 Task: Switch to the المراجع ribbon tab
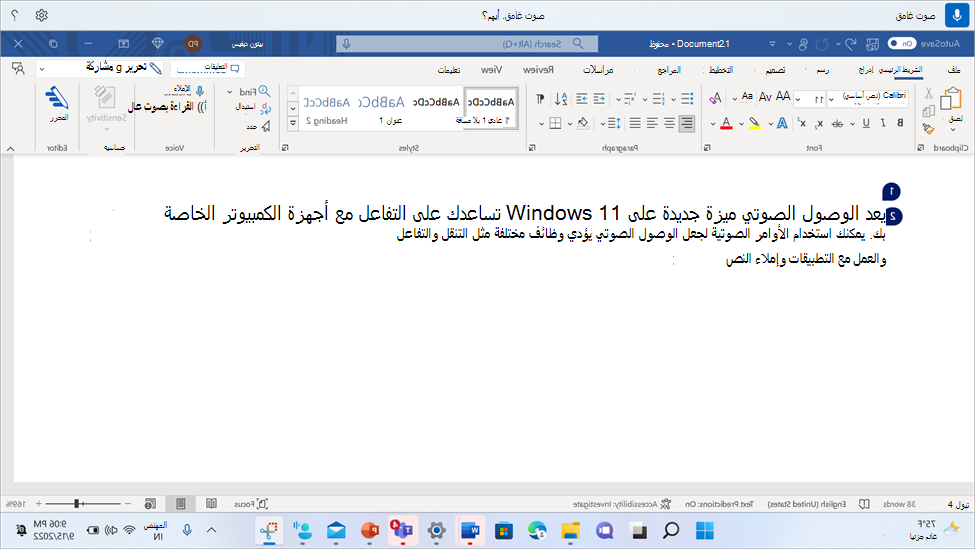click(669, 70)
